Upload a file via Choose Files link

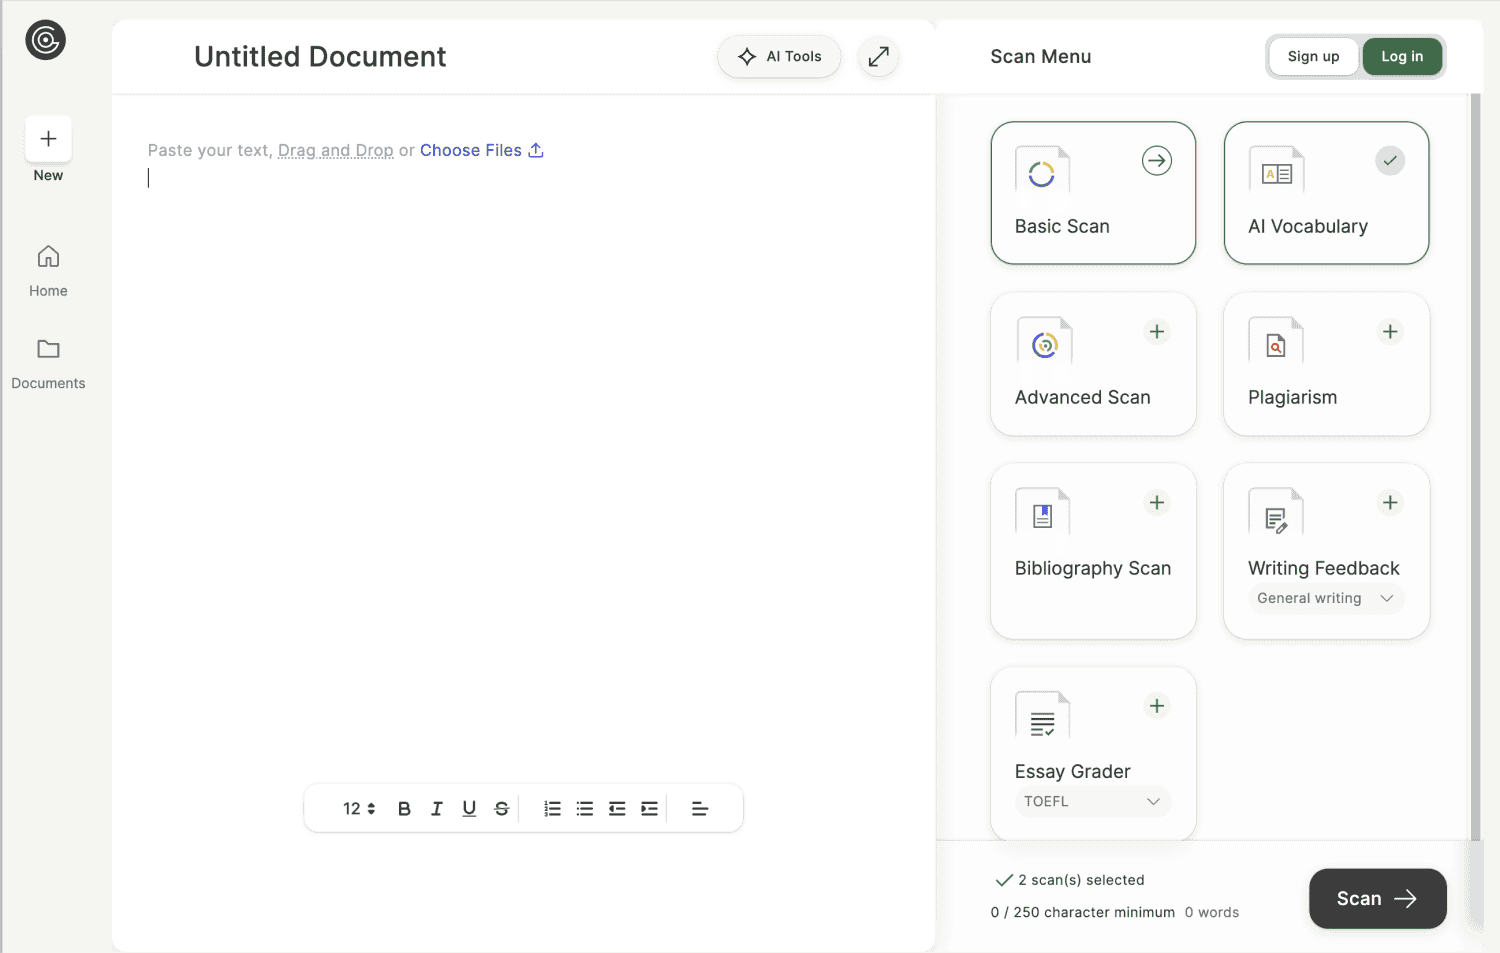click(470, 150)
